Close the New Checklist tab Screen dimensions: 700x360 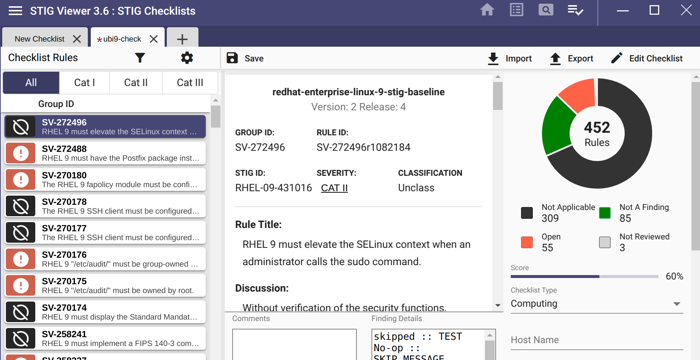tap(77, 39)
